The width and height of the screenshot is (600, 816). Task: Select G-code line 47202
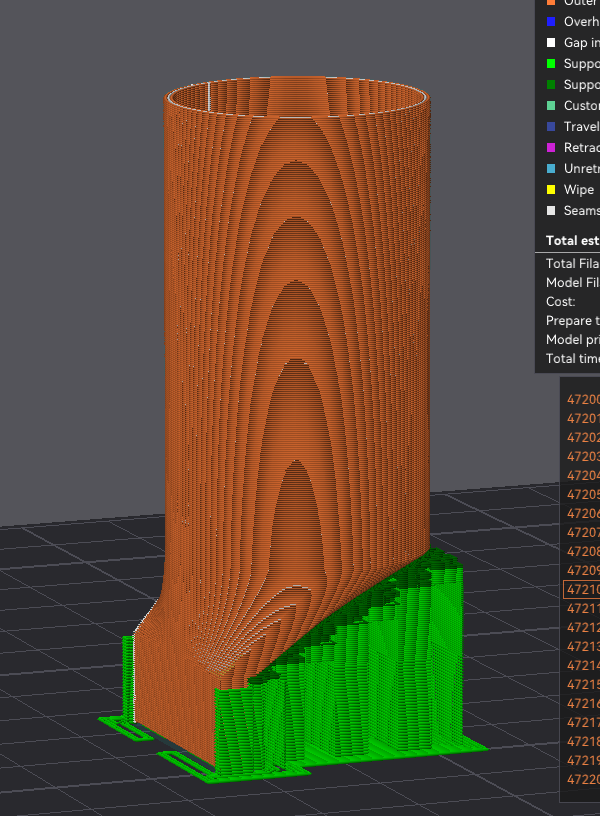[583, 438]
